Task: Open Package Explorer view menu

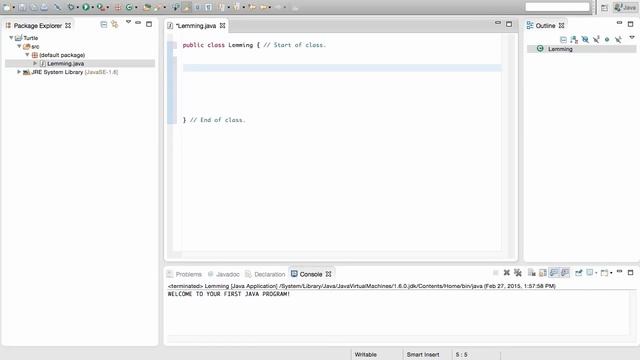Action: coord(128,22)
